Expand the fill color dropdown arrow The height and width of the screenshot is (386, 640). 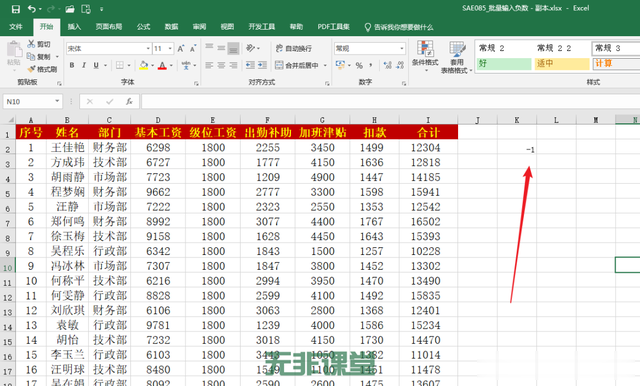tap(153, 65)
